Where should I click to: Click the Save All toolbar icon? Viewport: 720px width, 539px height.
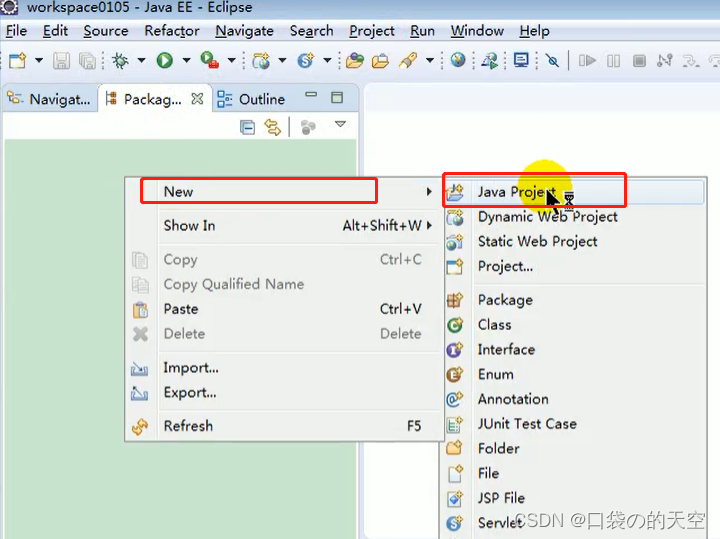click(x=87, y=61)
